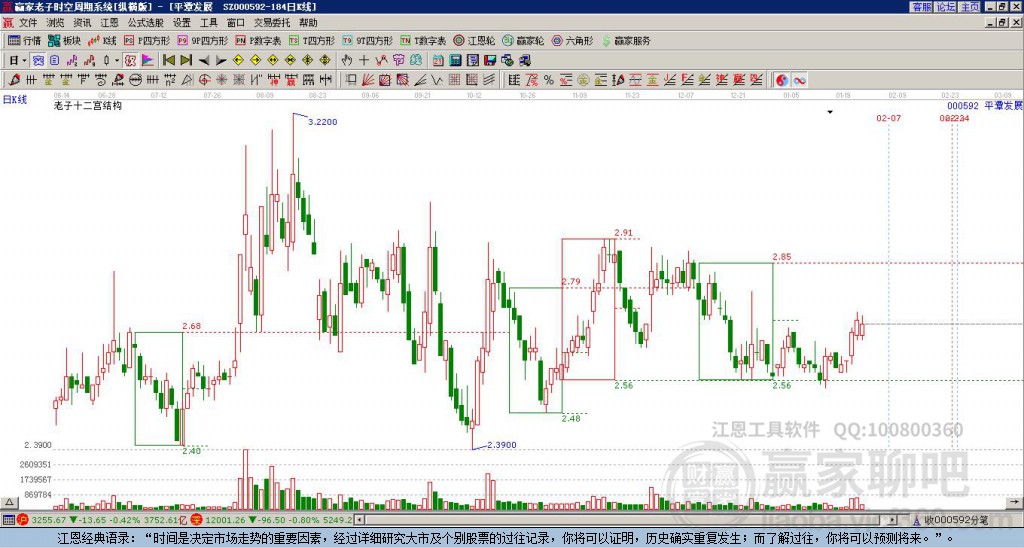Expand the candlestick style dropdown arrow

(x=117, y=61)
